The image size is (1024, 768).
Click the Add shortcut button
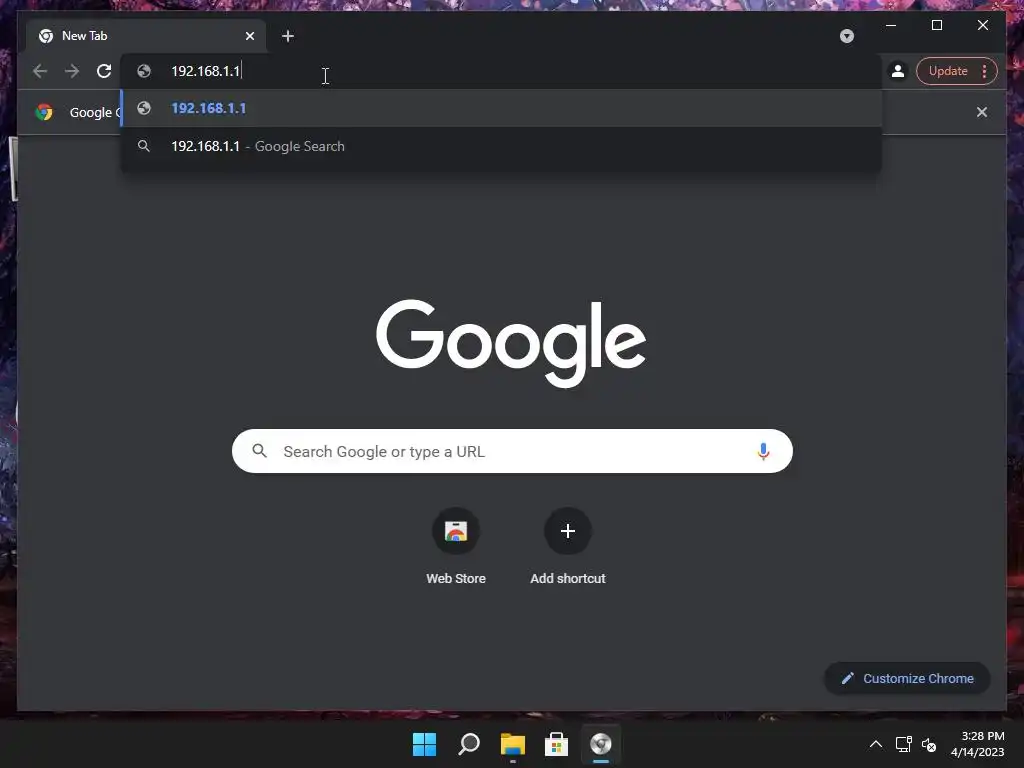(x=568, y=547)
